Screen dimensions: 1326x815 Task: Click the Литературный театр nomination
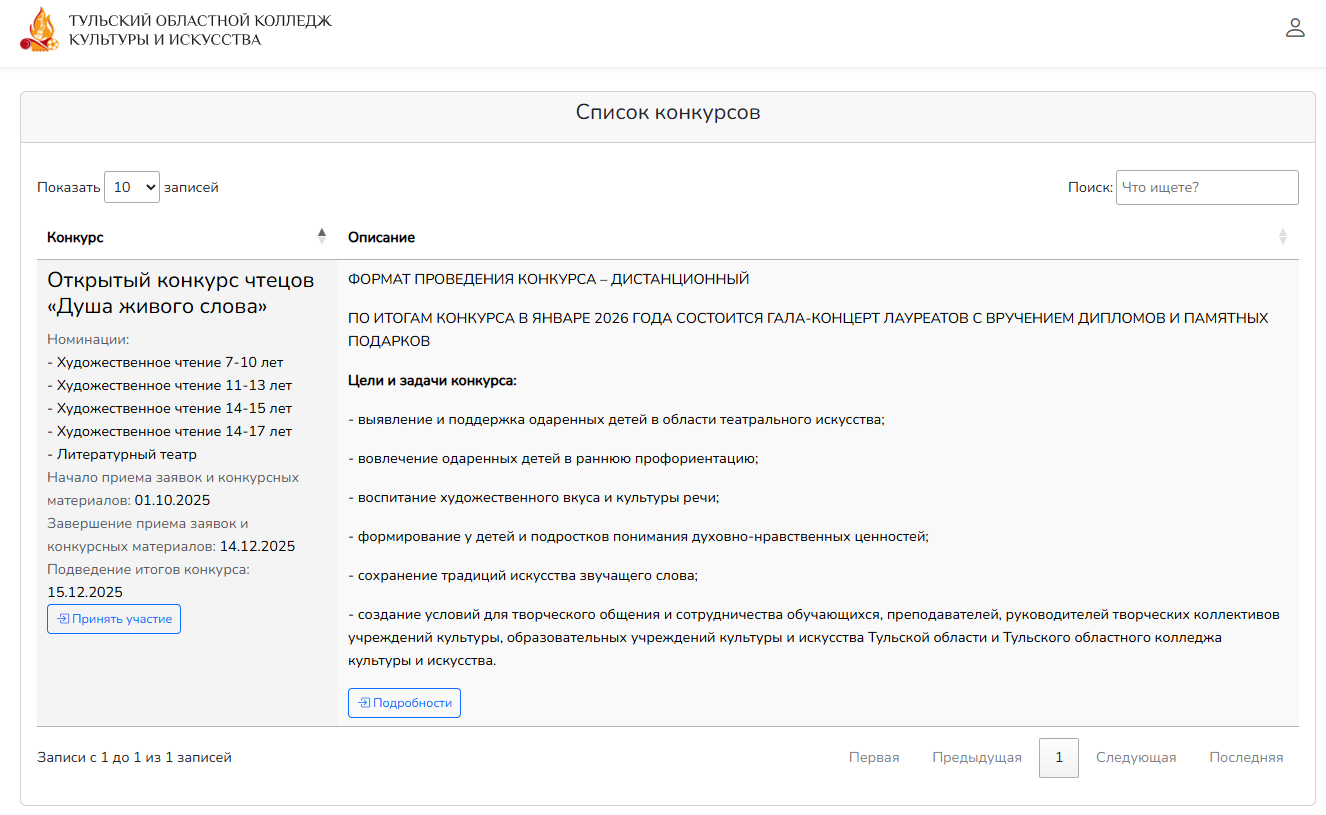tap(126, 454)
